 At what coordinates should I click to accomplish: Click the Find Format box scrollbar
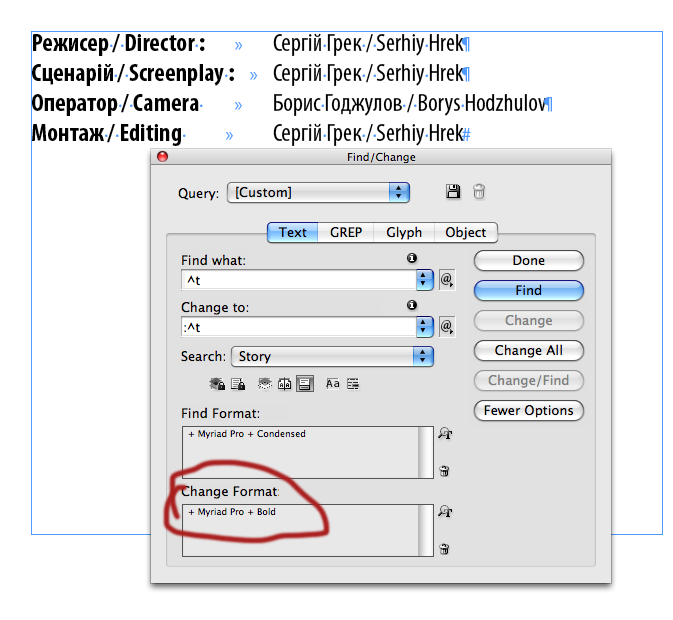[x=426, y=452]
